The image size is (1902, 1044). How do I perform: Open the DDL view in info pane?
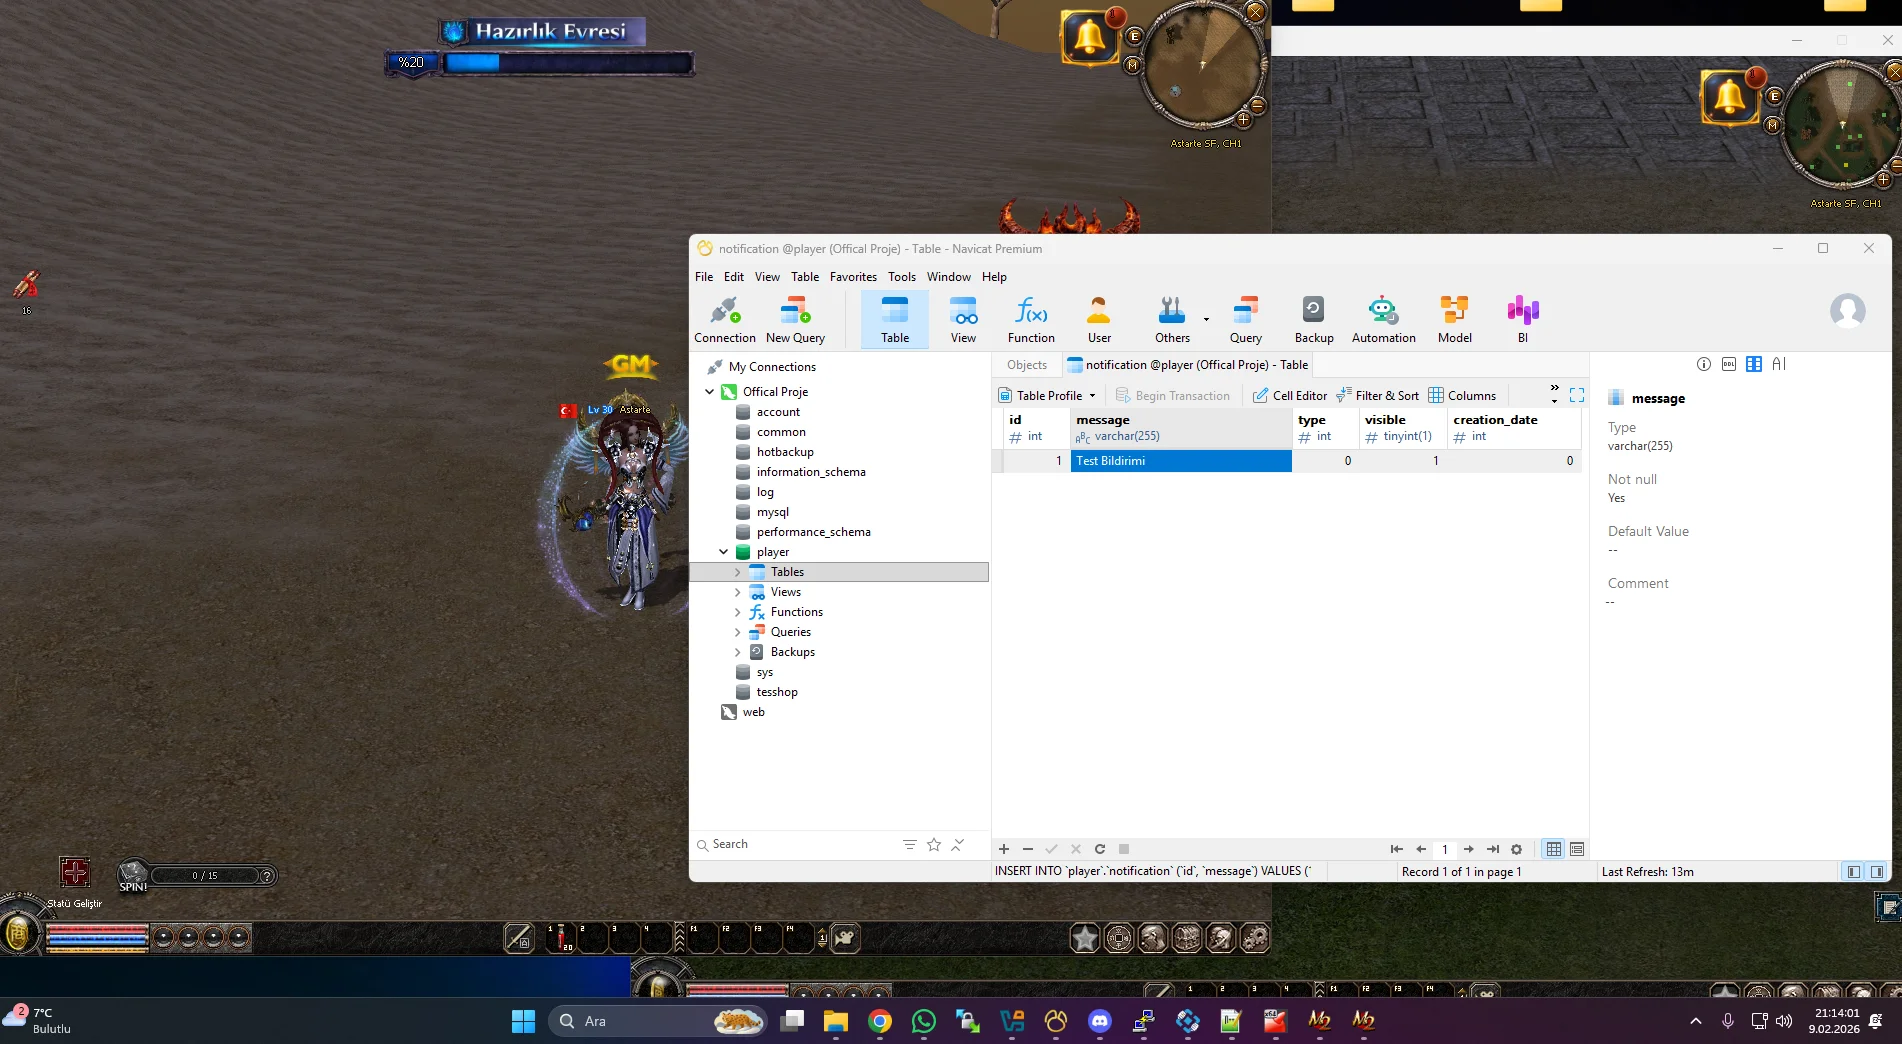tap(1729, 364)
